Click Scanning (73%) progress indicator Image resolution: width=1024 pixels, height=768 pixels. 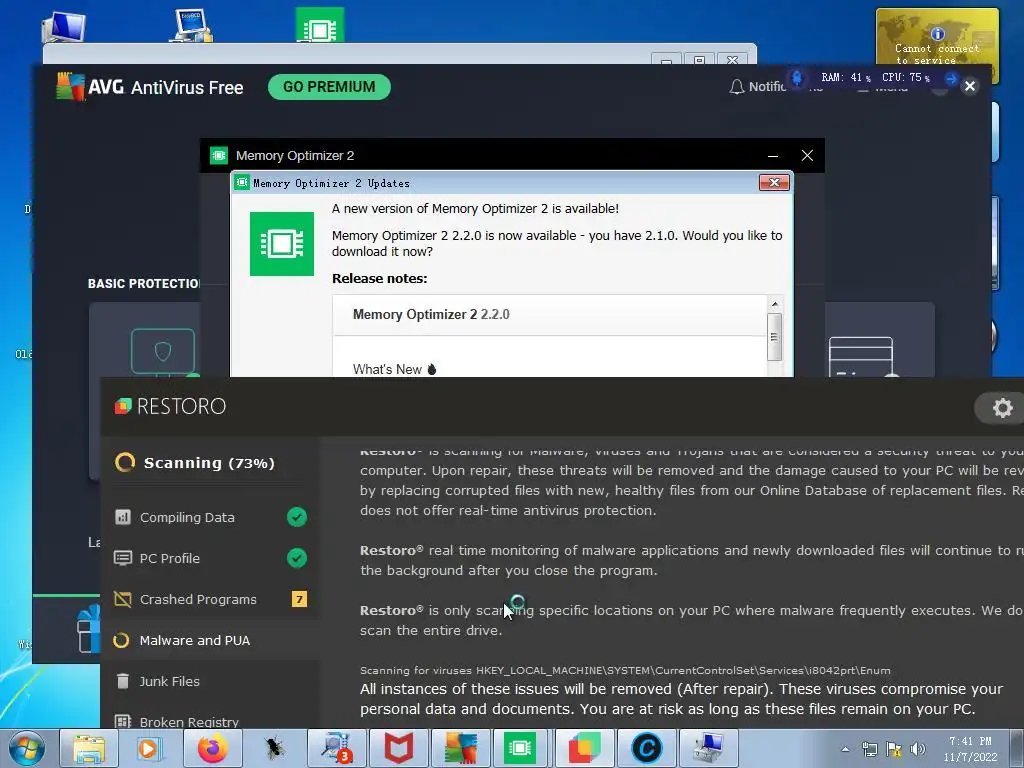point(195,462)
